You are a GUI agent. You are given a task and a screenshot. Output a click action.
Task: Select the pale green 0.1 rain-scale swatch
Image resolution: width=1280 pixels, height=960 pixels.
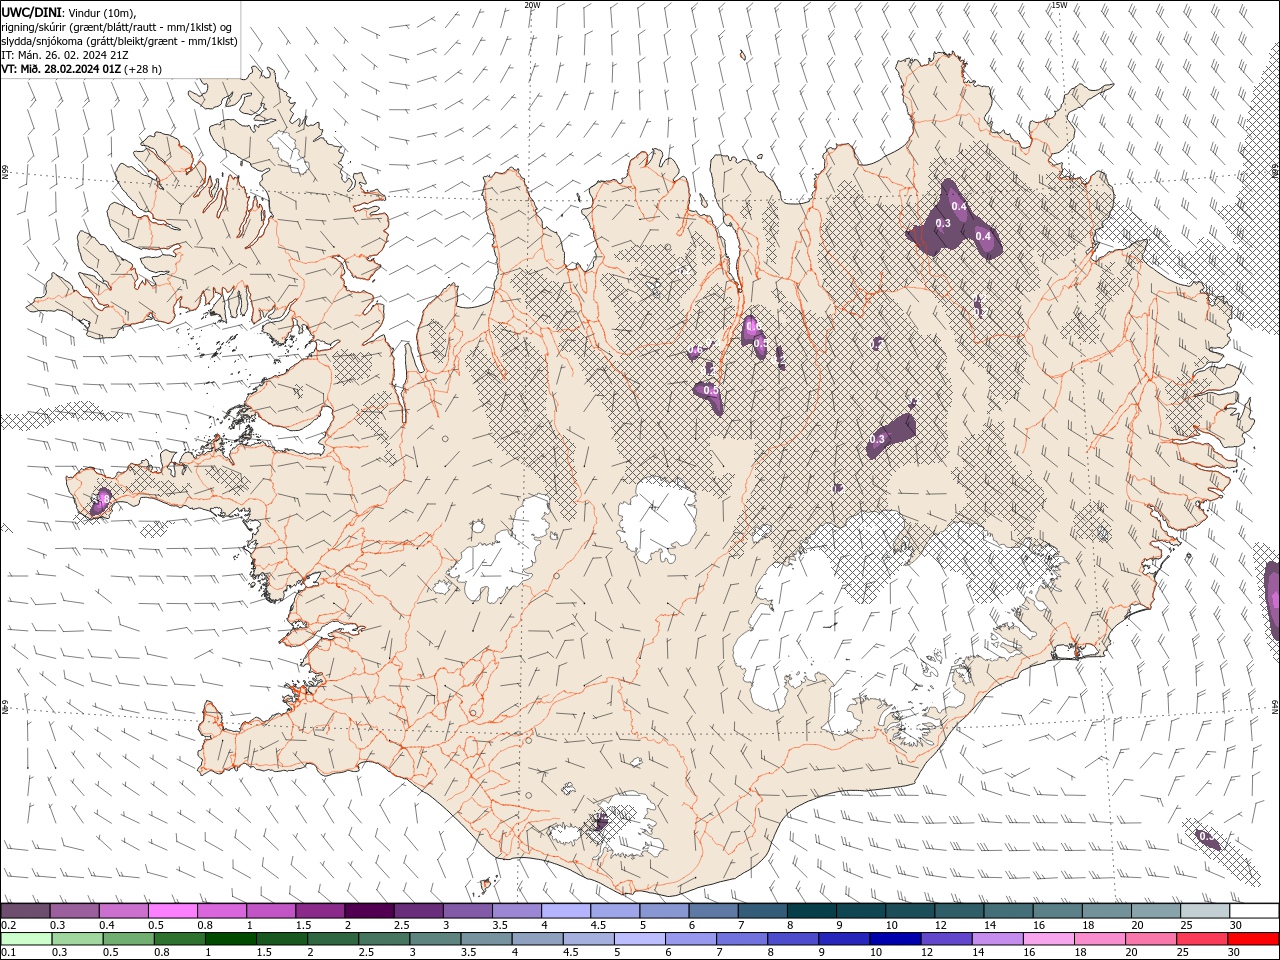click(x=26, y=939)
